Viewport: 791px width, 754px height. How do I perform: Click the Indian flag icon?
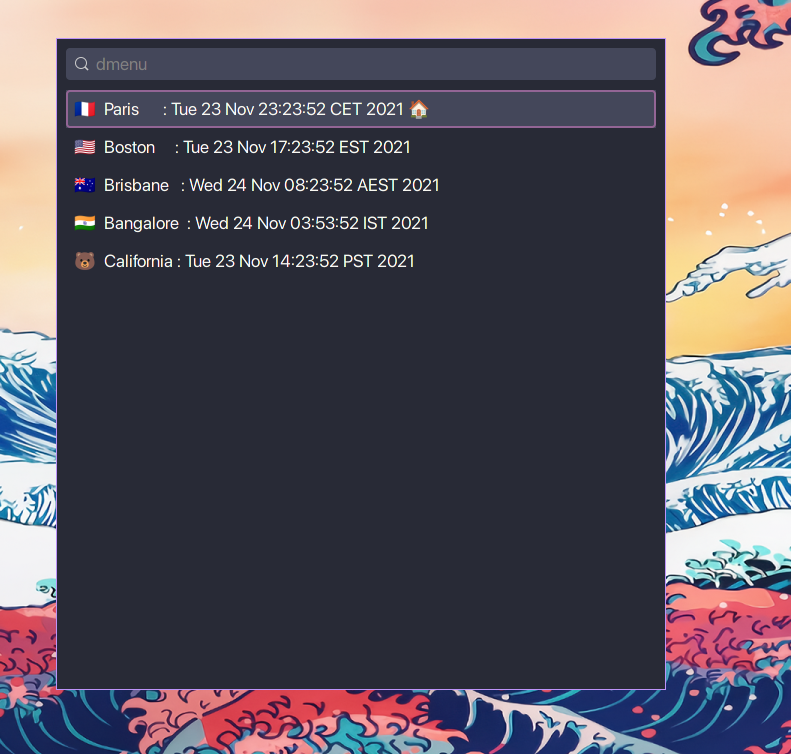point(85,223)
